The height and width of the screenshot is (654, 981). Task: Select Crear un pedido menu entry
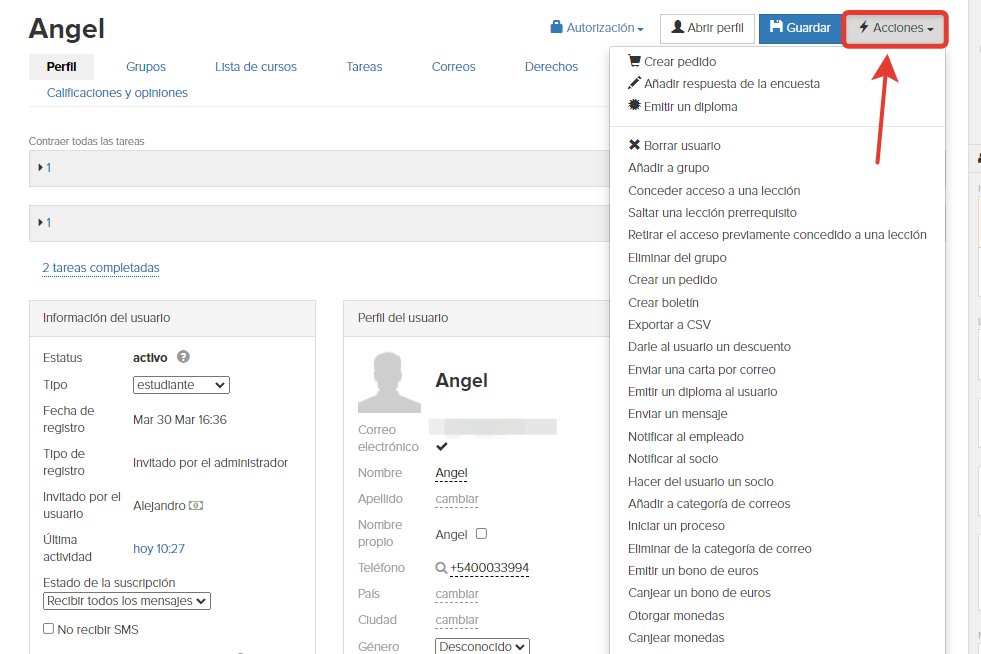pyautogui.click(x=673, y=280)
